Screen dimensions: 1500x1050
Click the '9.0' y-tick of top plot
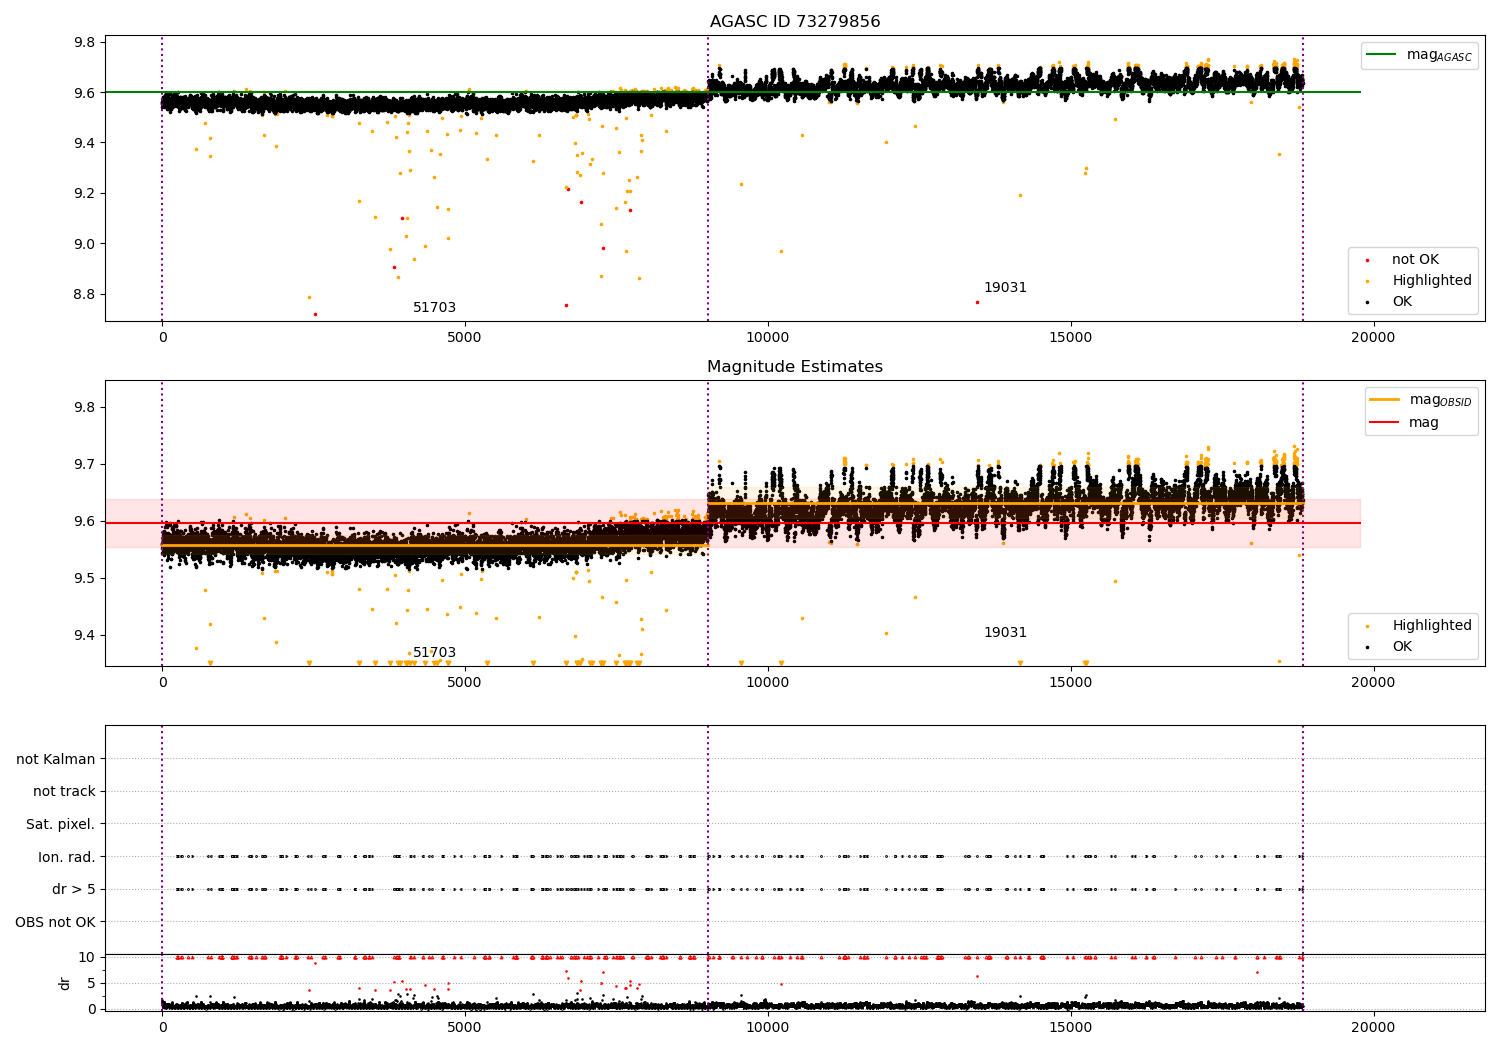(84, 244)
